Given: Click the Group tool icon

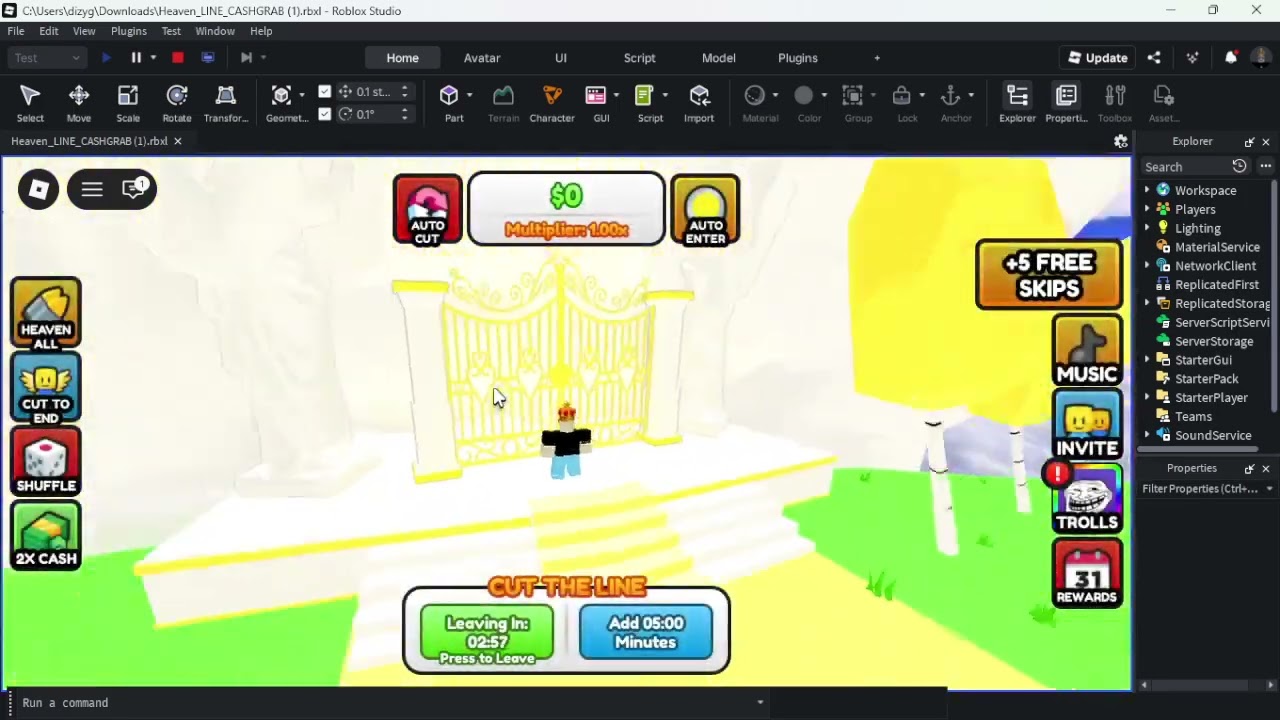Looking at the screenshot, I should (853, 96).
